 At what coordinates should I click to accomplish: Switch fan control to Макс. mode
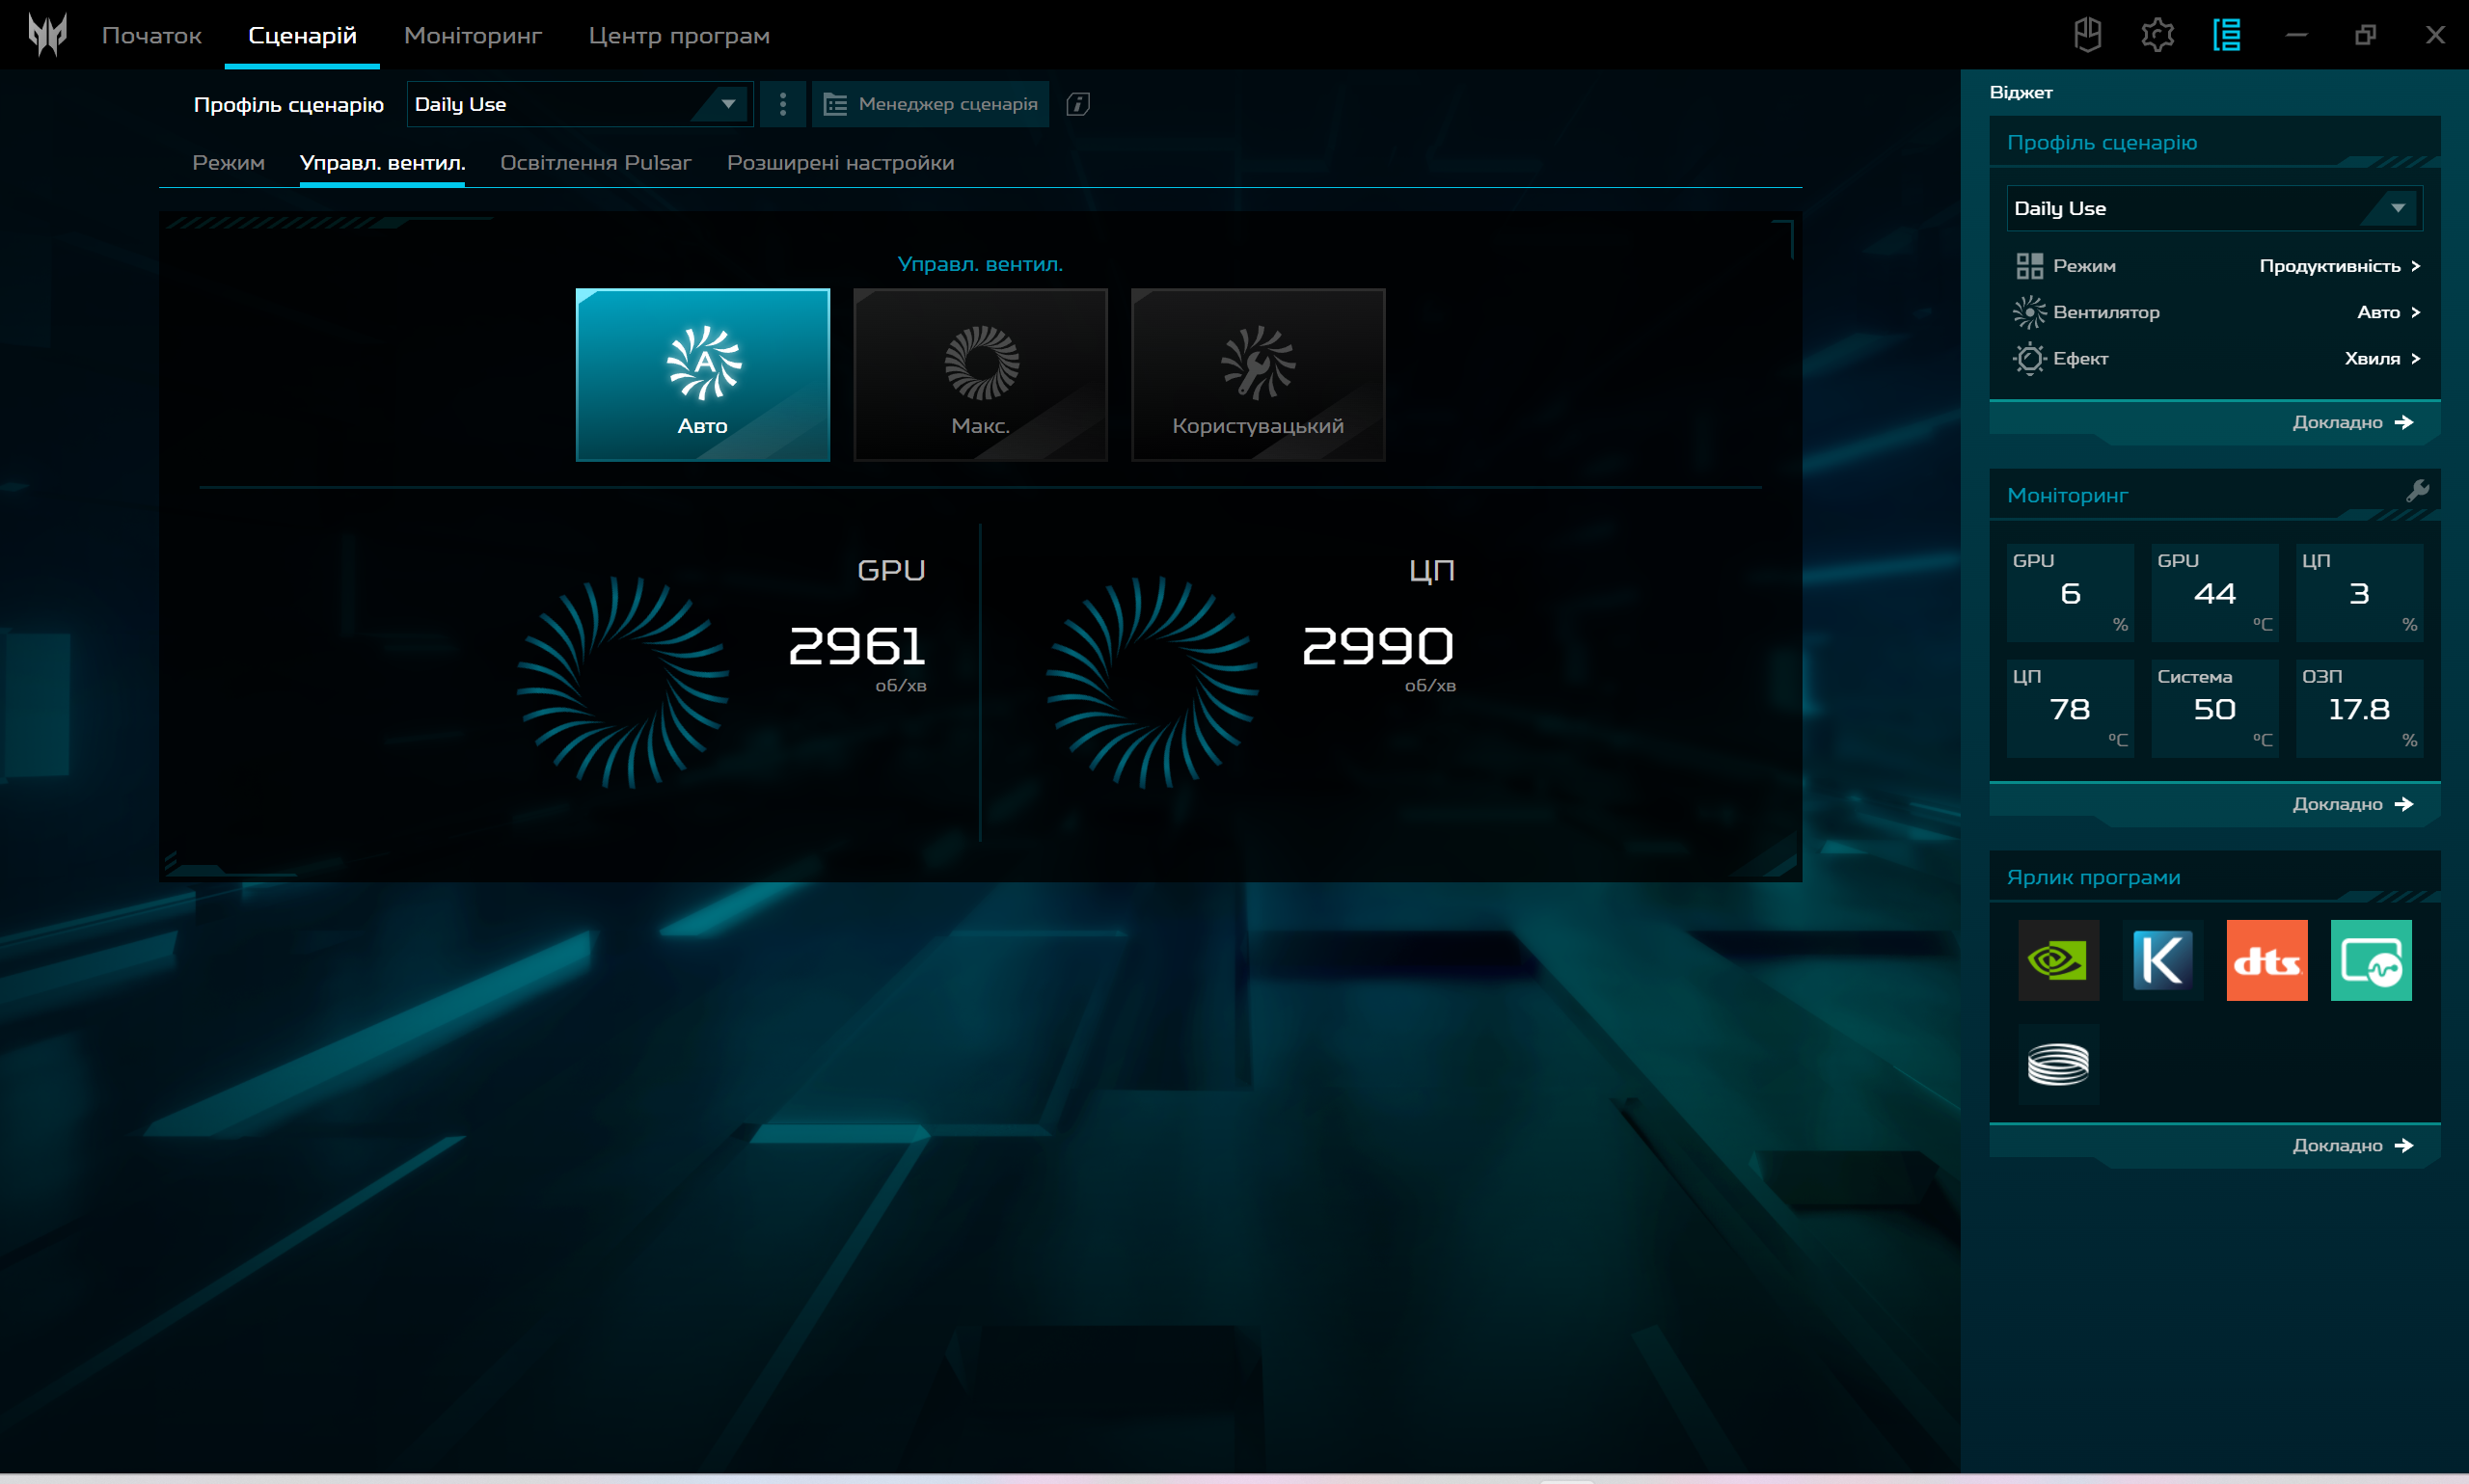coord(980,375)
